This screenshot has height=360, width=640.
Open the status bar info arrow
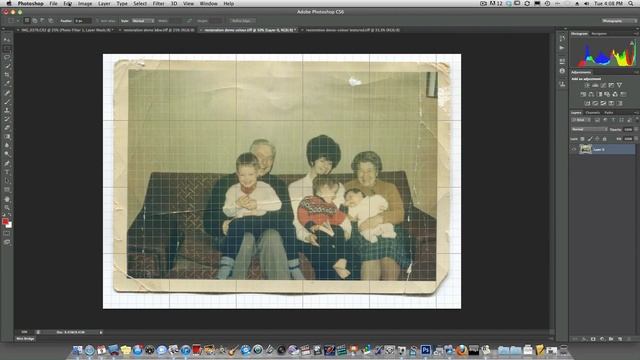pyautogui.click(x=101, y=332)
